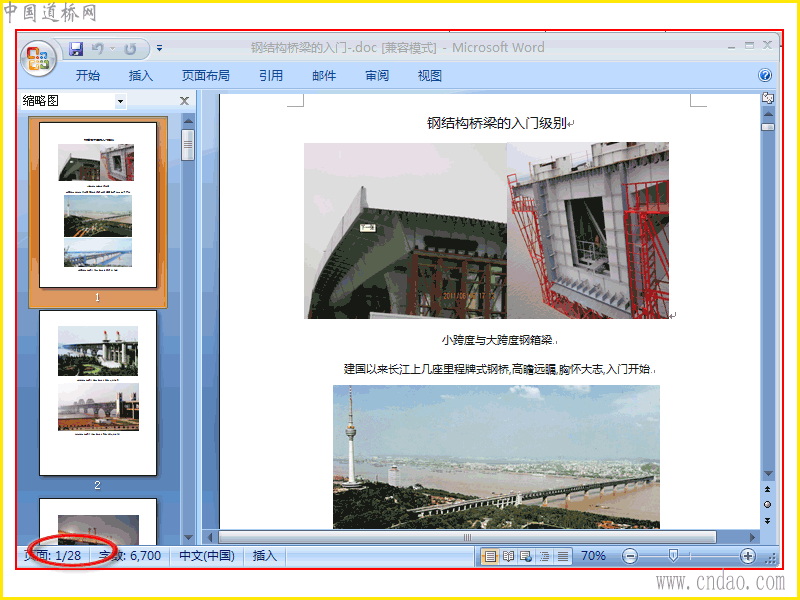The height and width of the screenshot is (600, 800).
Task: Click the zoom slider handle
Action: [673, 556]
